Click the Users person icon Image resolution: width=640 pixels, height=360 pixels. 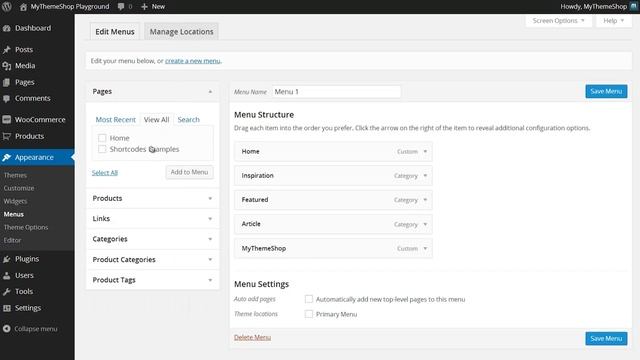tap(7, 276)
